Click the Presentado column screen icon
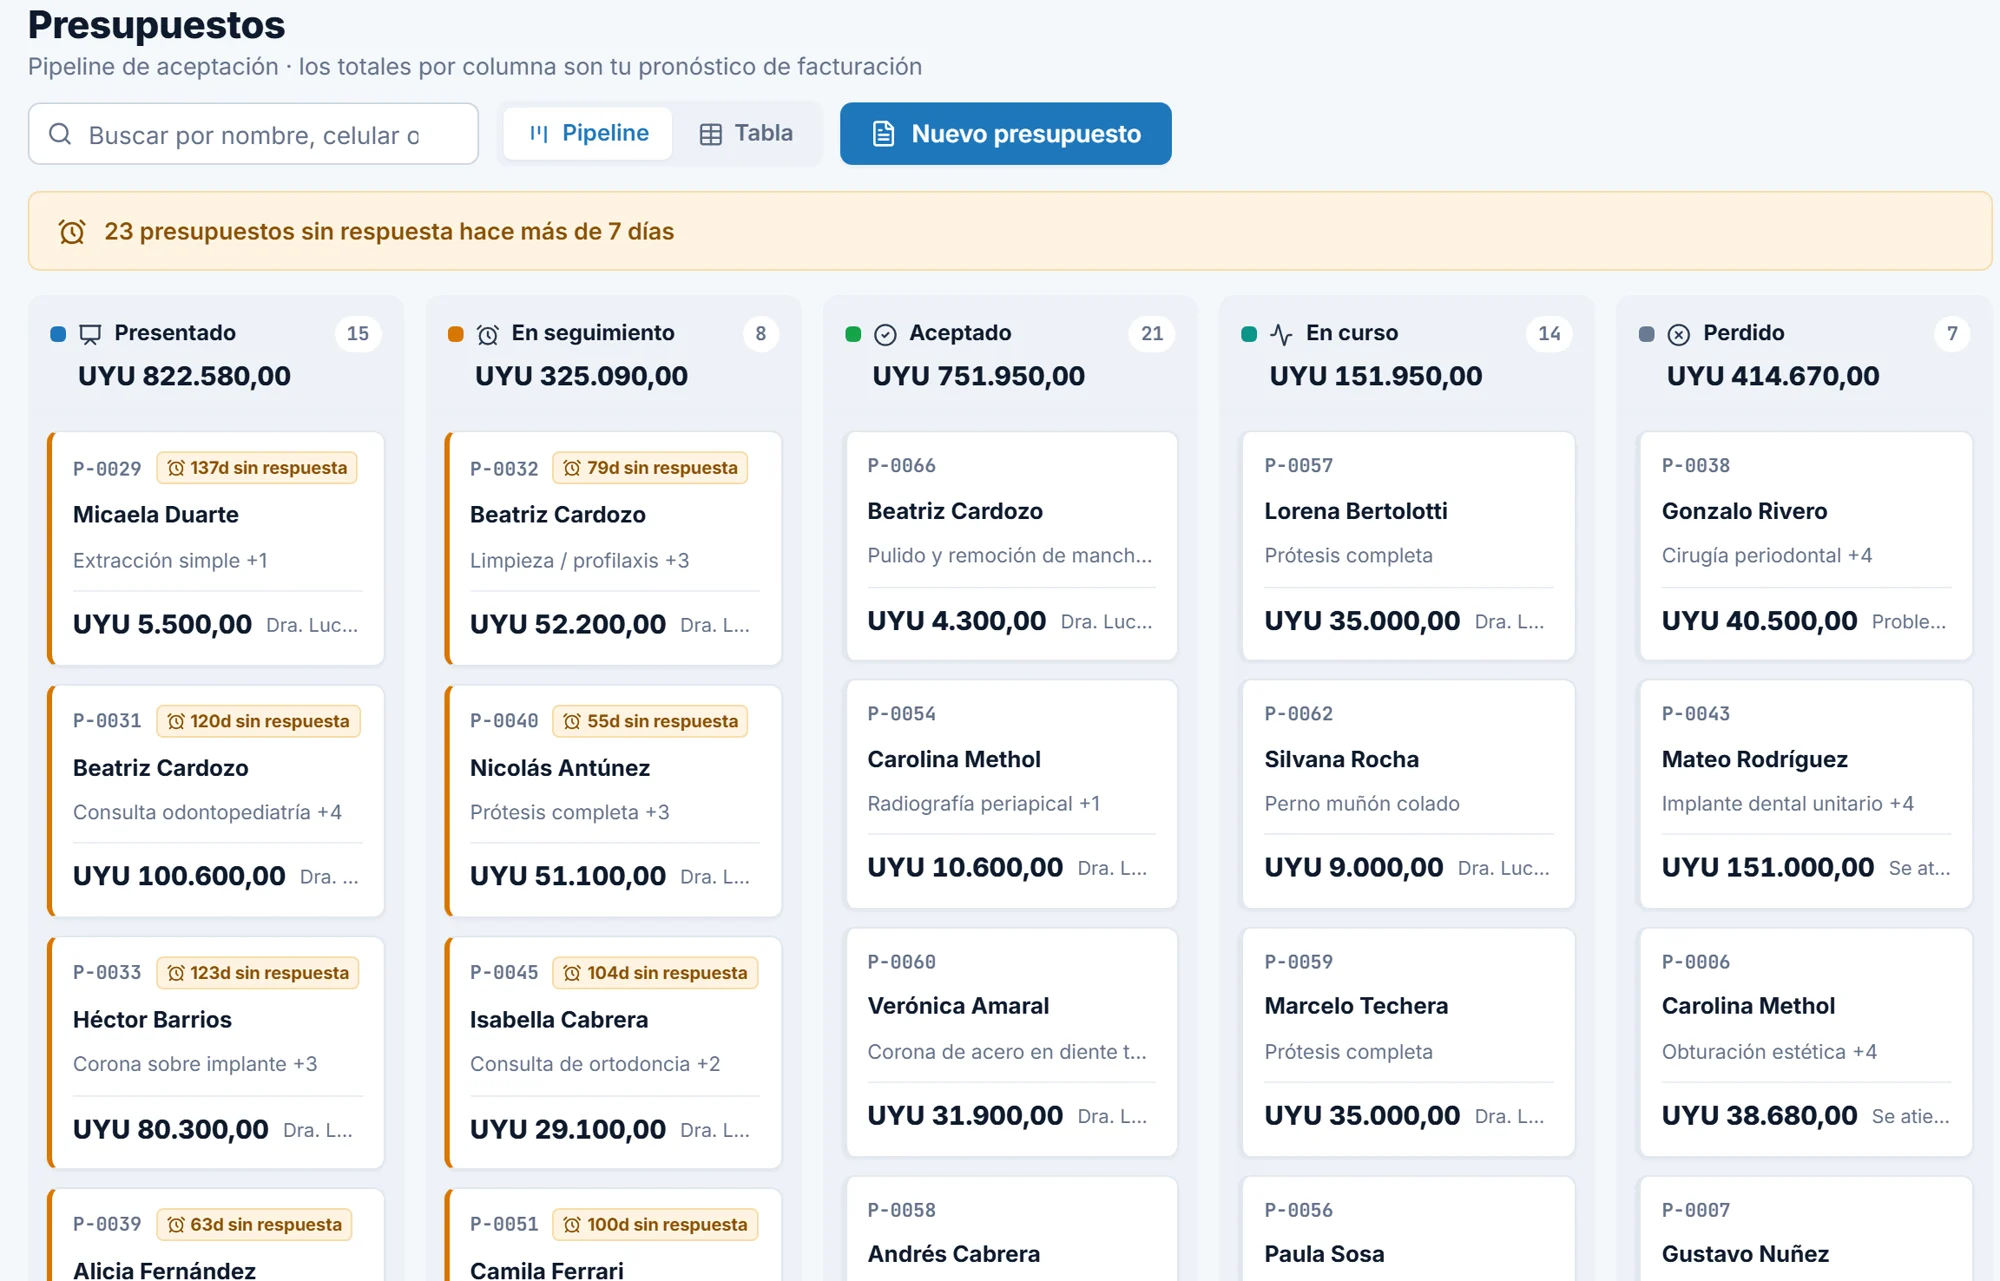This screenshot has height=1281, width=2000. (x=90, y=334)
